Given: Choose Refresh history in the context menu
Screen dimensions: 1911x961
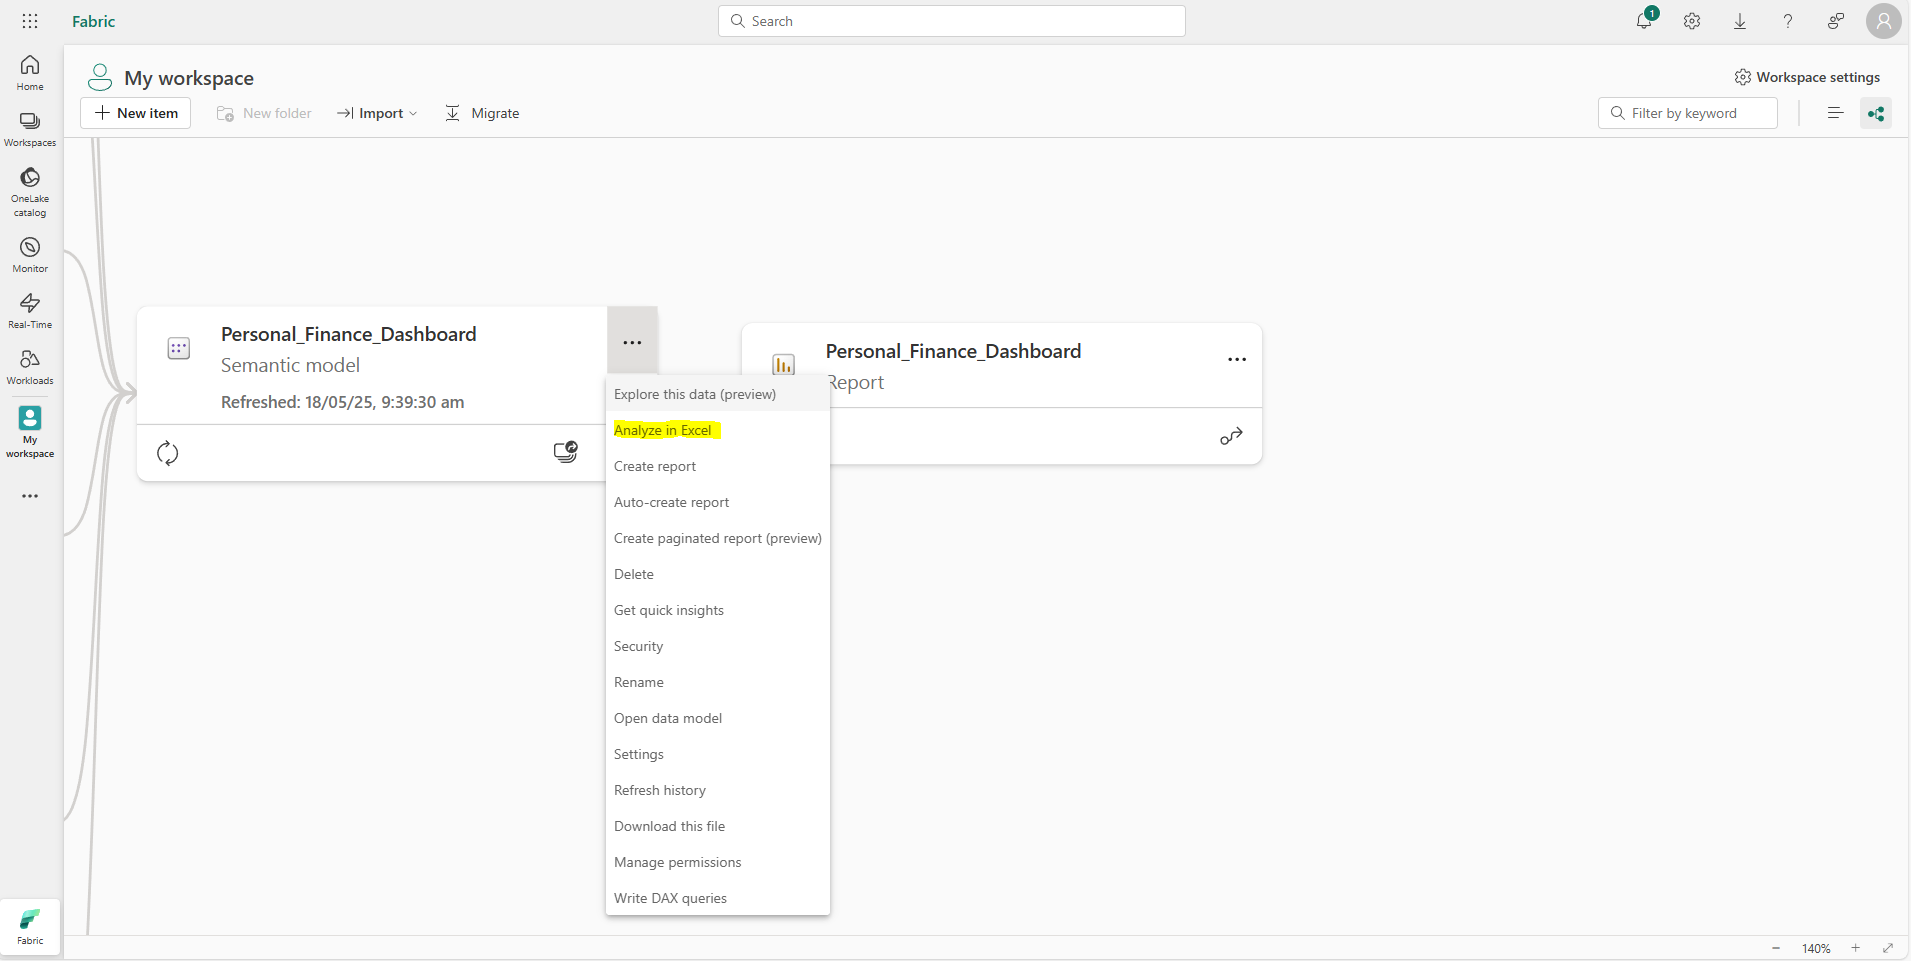Looking at the screenshot, I should 660,790.
